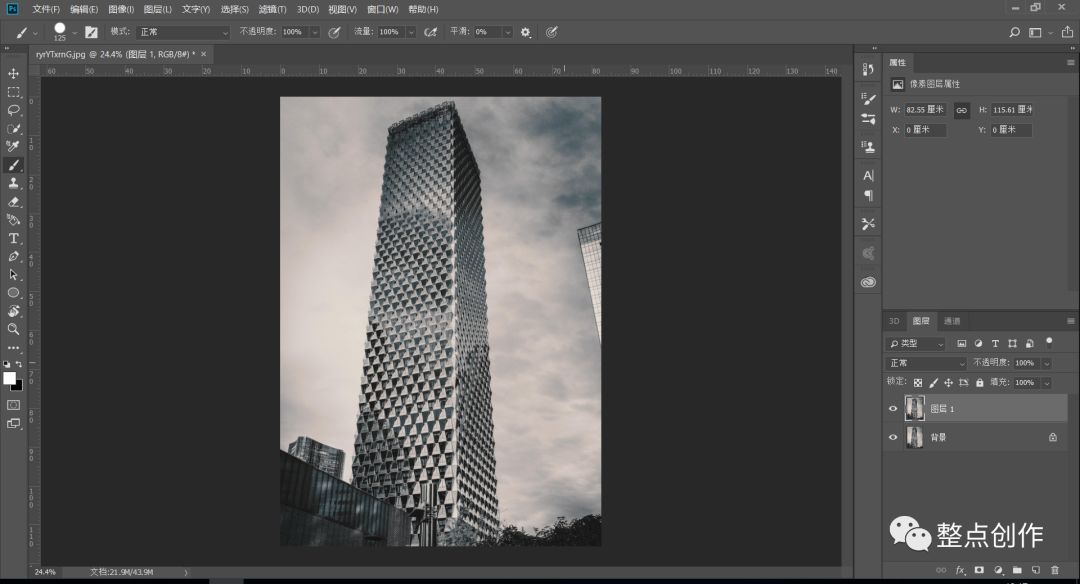Toggle the W/H link proportions button
The width and height of the screenshot is (1080, 584).
[962, 110]
